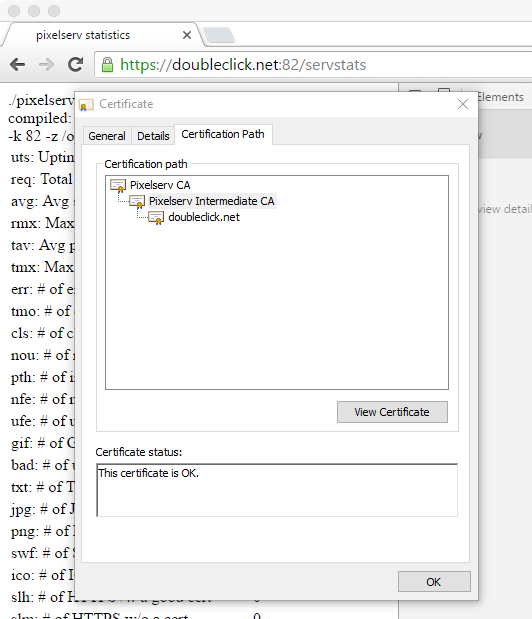Screen dimensions: 532x619
Task: Click the OK button
Action: [x=434, y=582]
